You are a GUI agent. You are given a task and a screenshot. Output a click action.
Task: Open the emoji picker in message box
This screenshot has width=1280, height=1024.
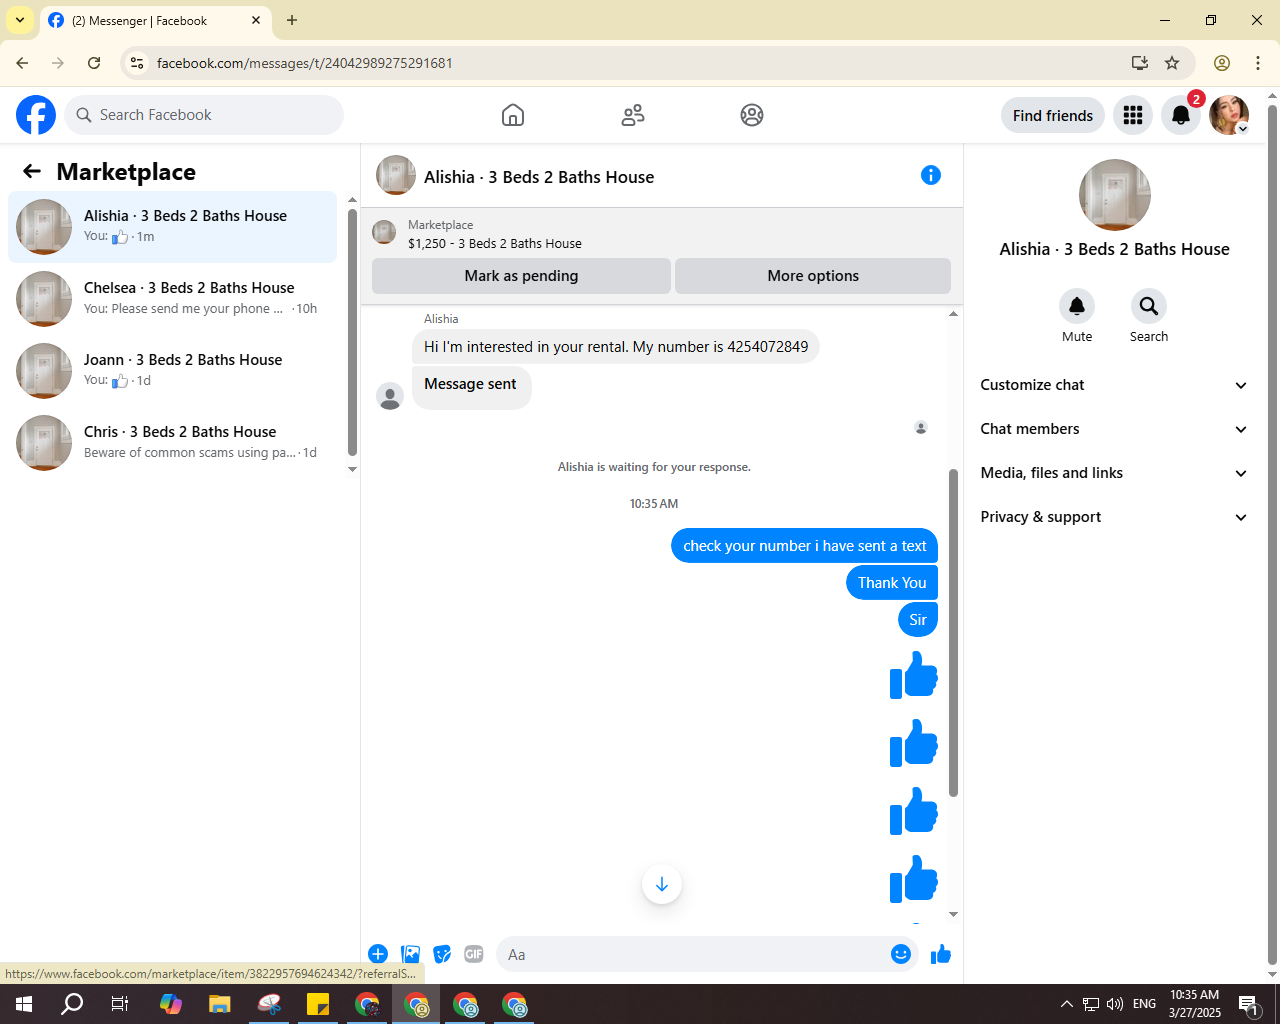tap(901, 954)
